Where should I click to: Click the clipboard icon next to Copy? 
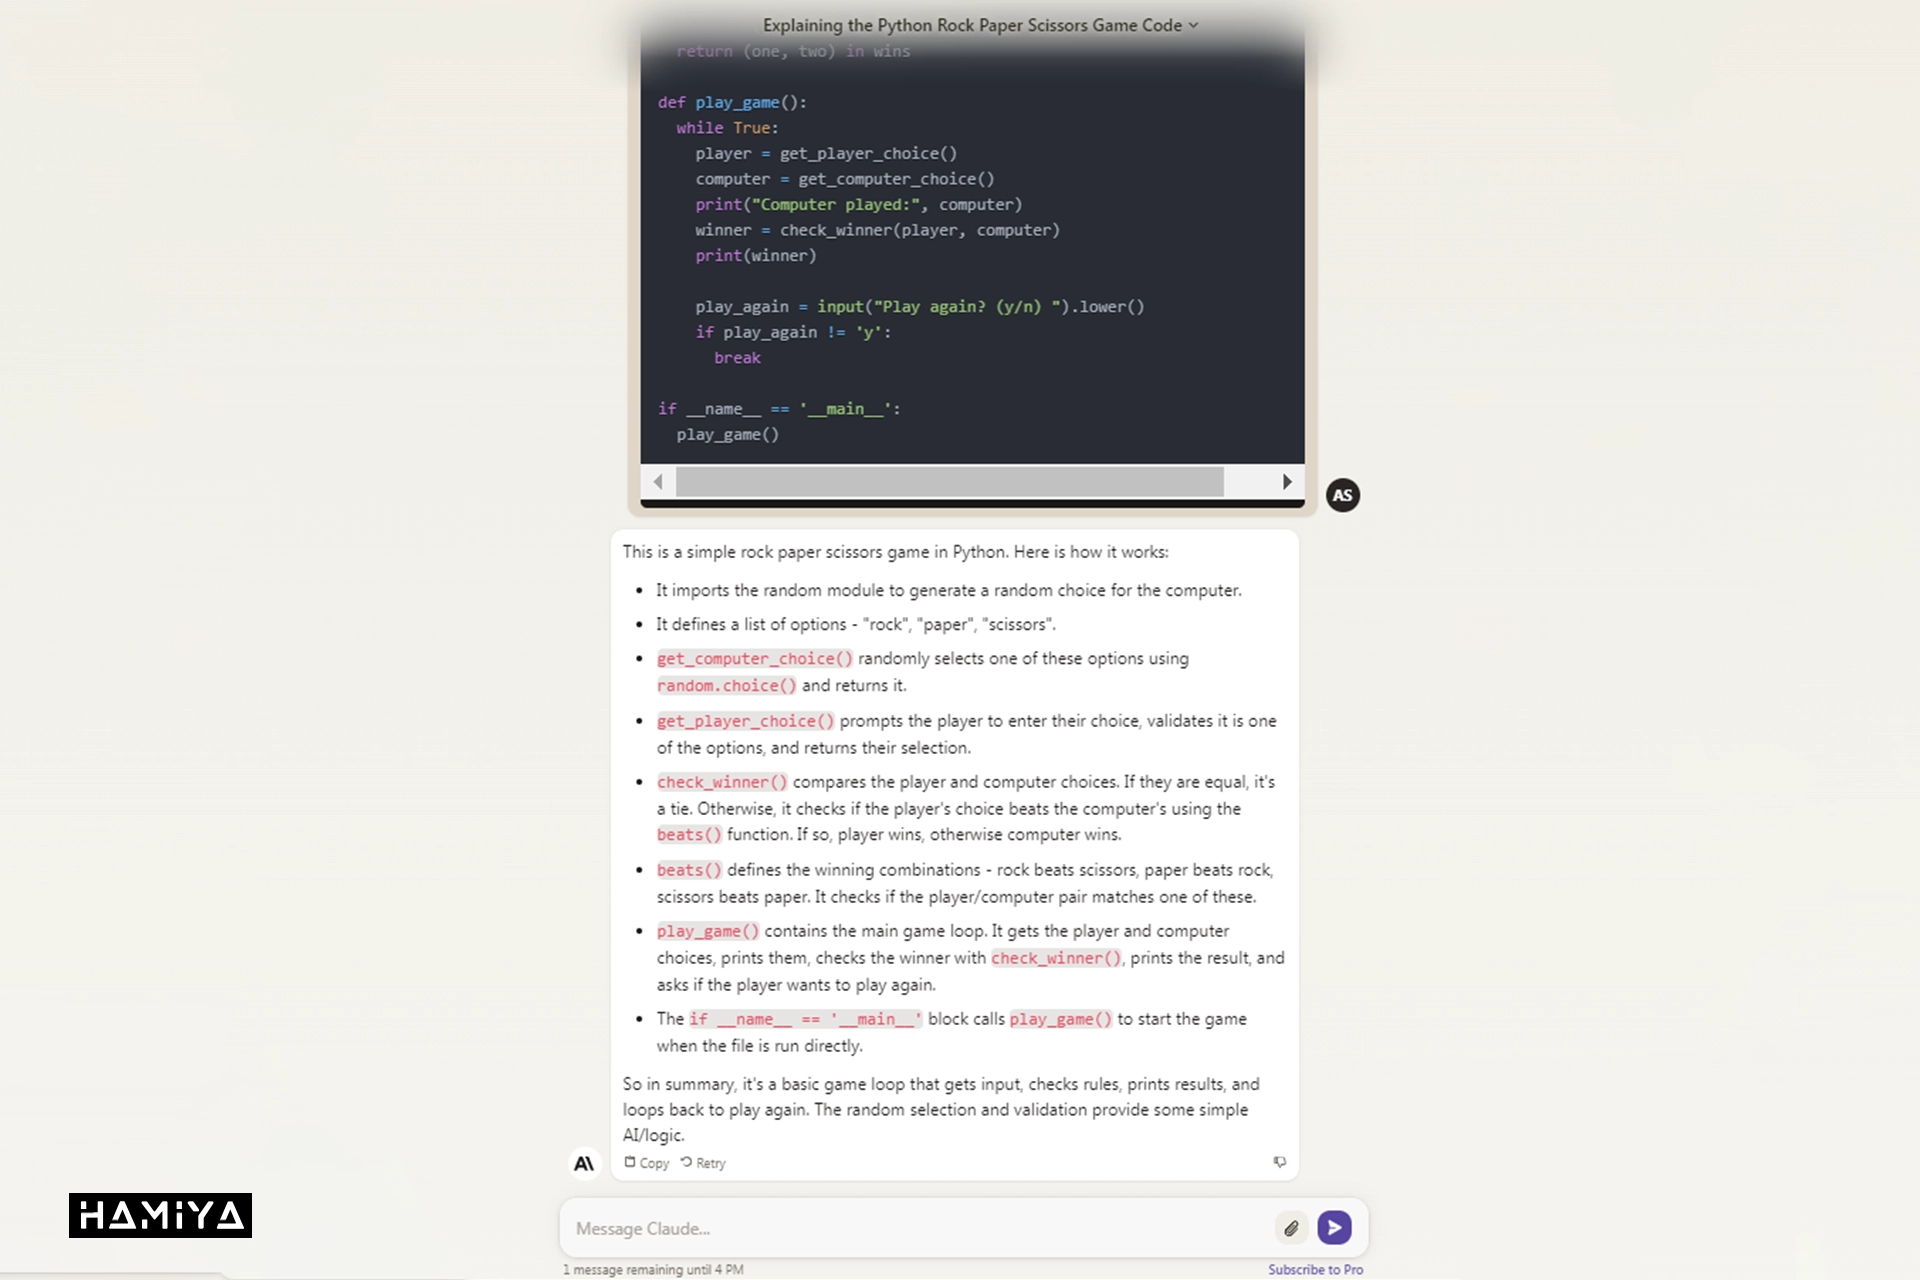coord(630,1162)
